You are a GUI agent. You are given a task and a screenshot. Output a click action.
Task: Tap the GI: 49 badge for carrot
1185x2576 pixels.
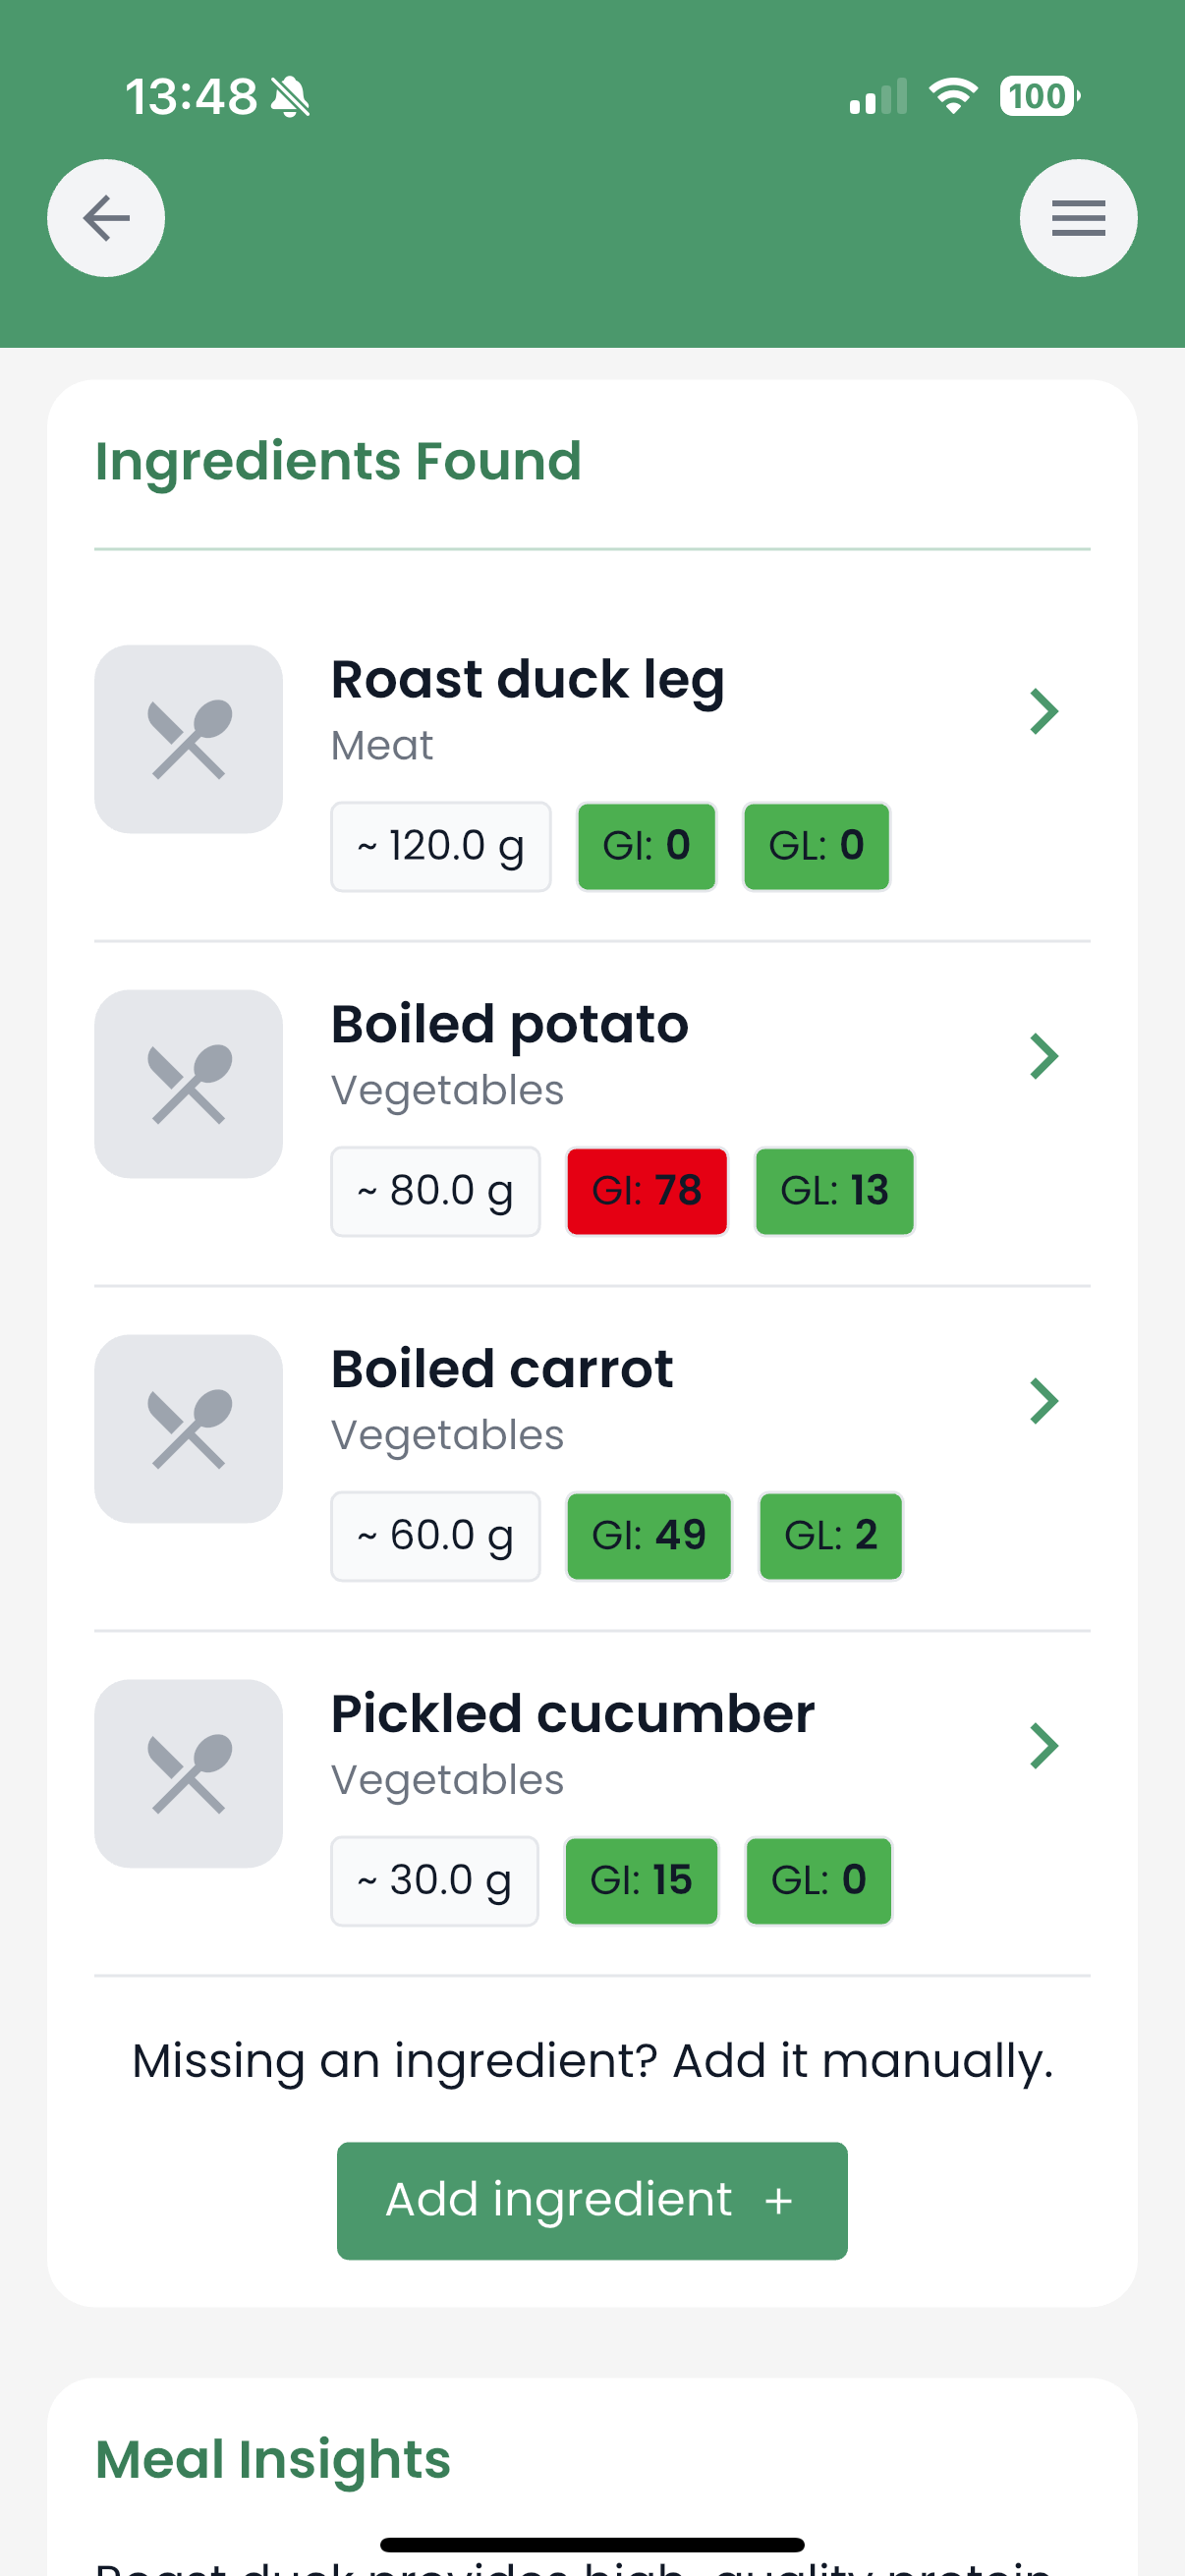[x=648, y=1536]
